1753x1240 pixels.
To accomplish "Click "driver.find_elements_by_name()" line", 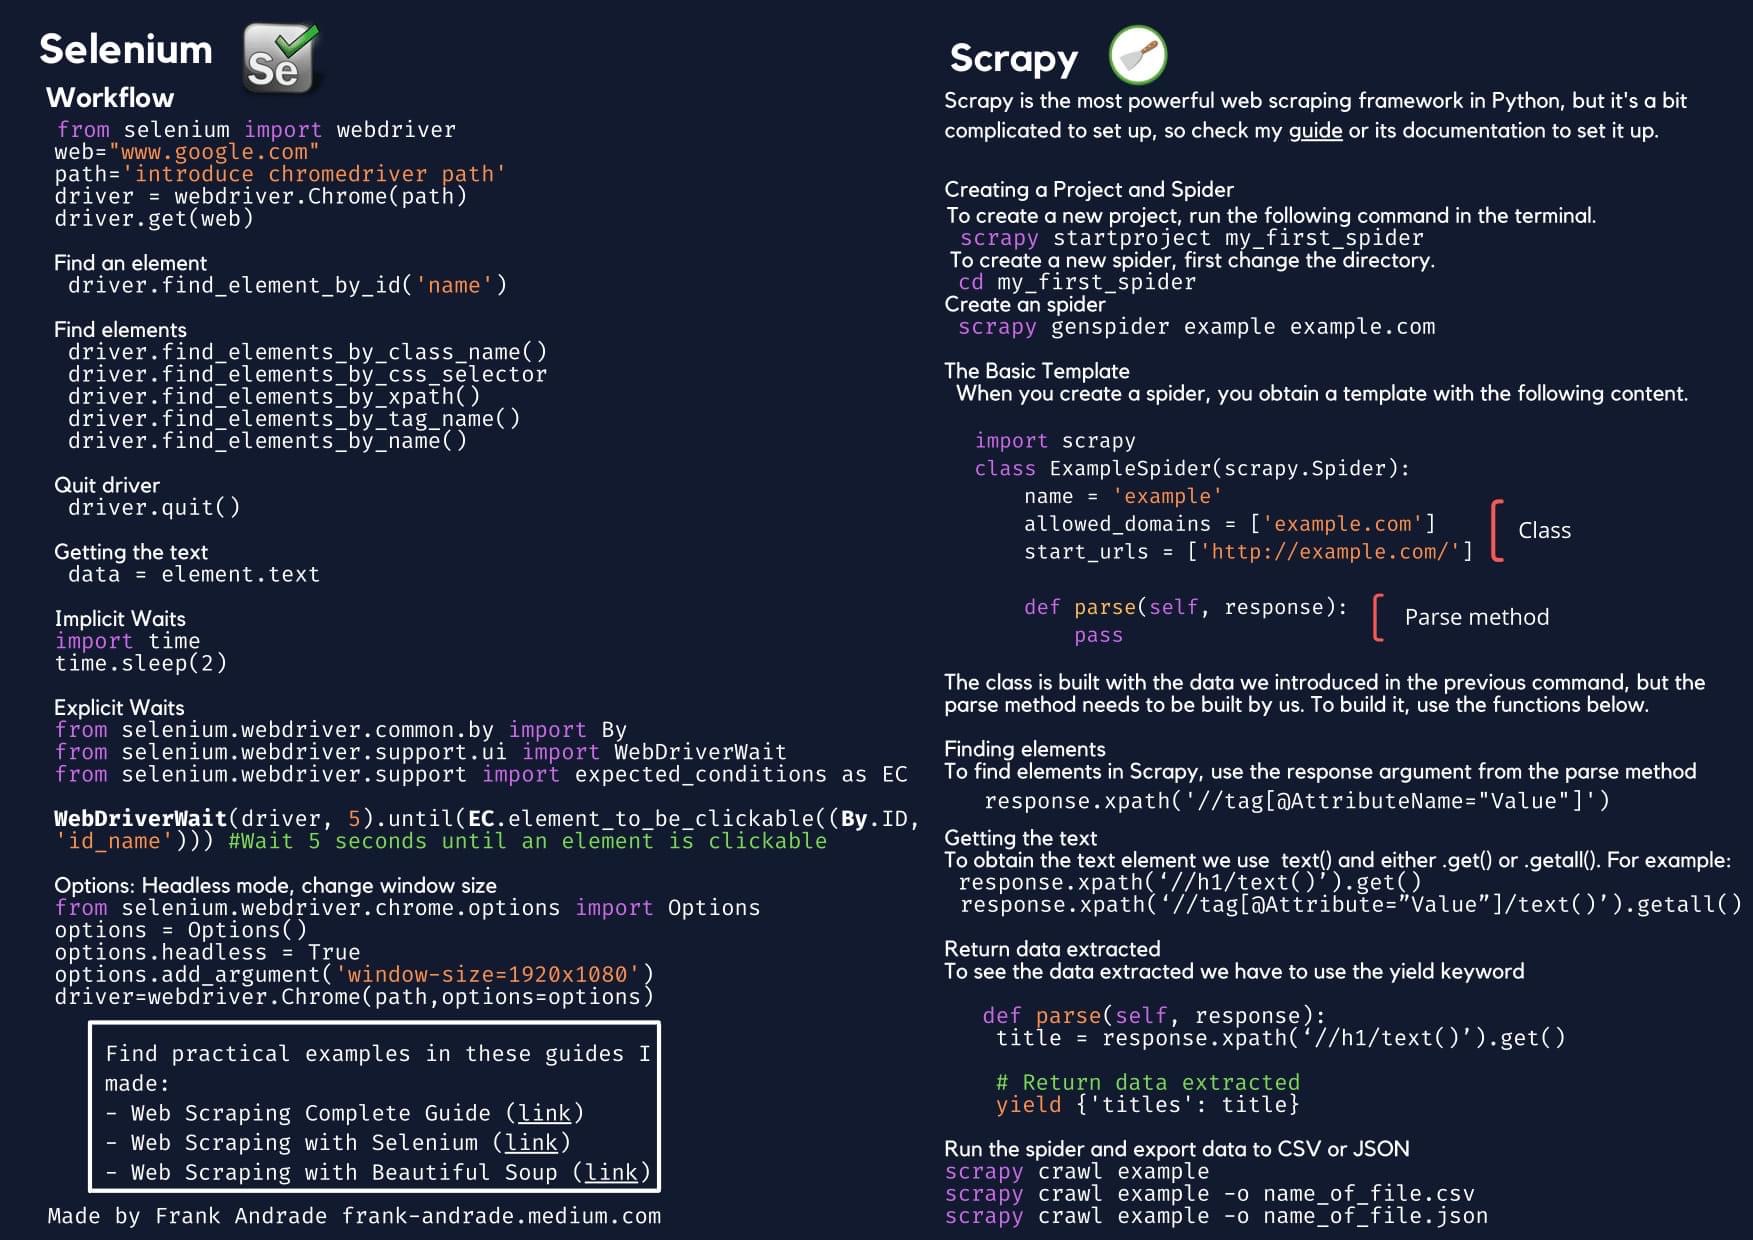I will coord(267,441).
